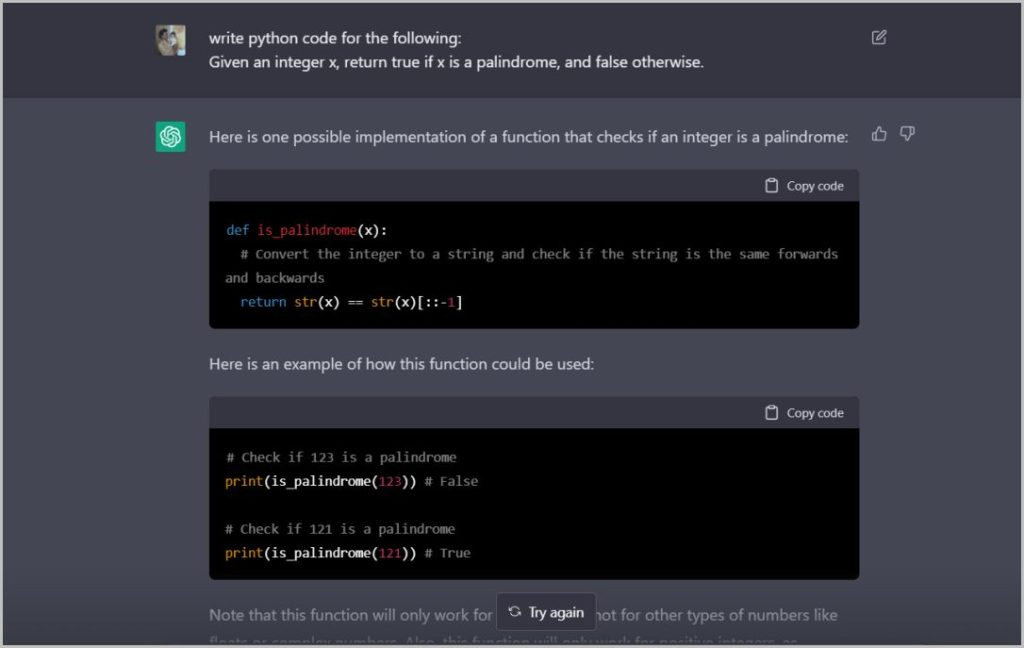Viewport: 1024px width, 648px height.
Task: Click the prompt text "write python code for the following:"
Action: (336, 39)
